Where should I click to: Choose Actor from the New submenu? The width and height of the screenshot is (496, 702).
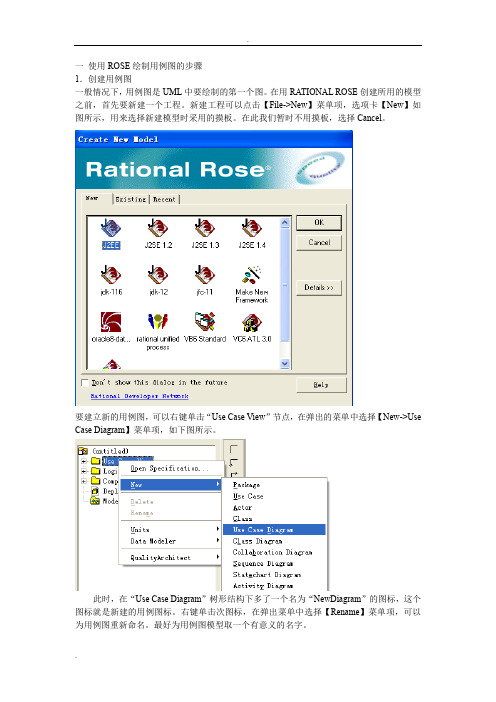tap(274, 507)
